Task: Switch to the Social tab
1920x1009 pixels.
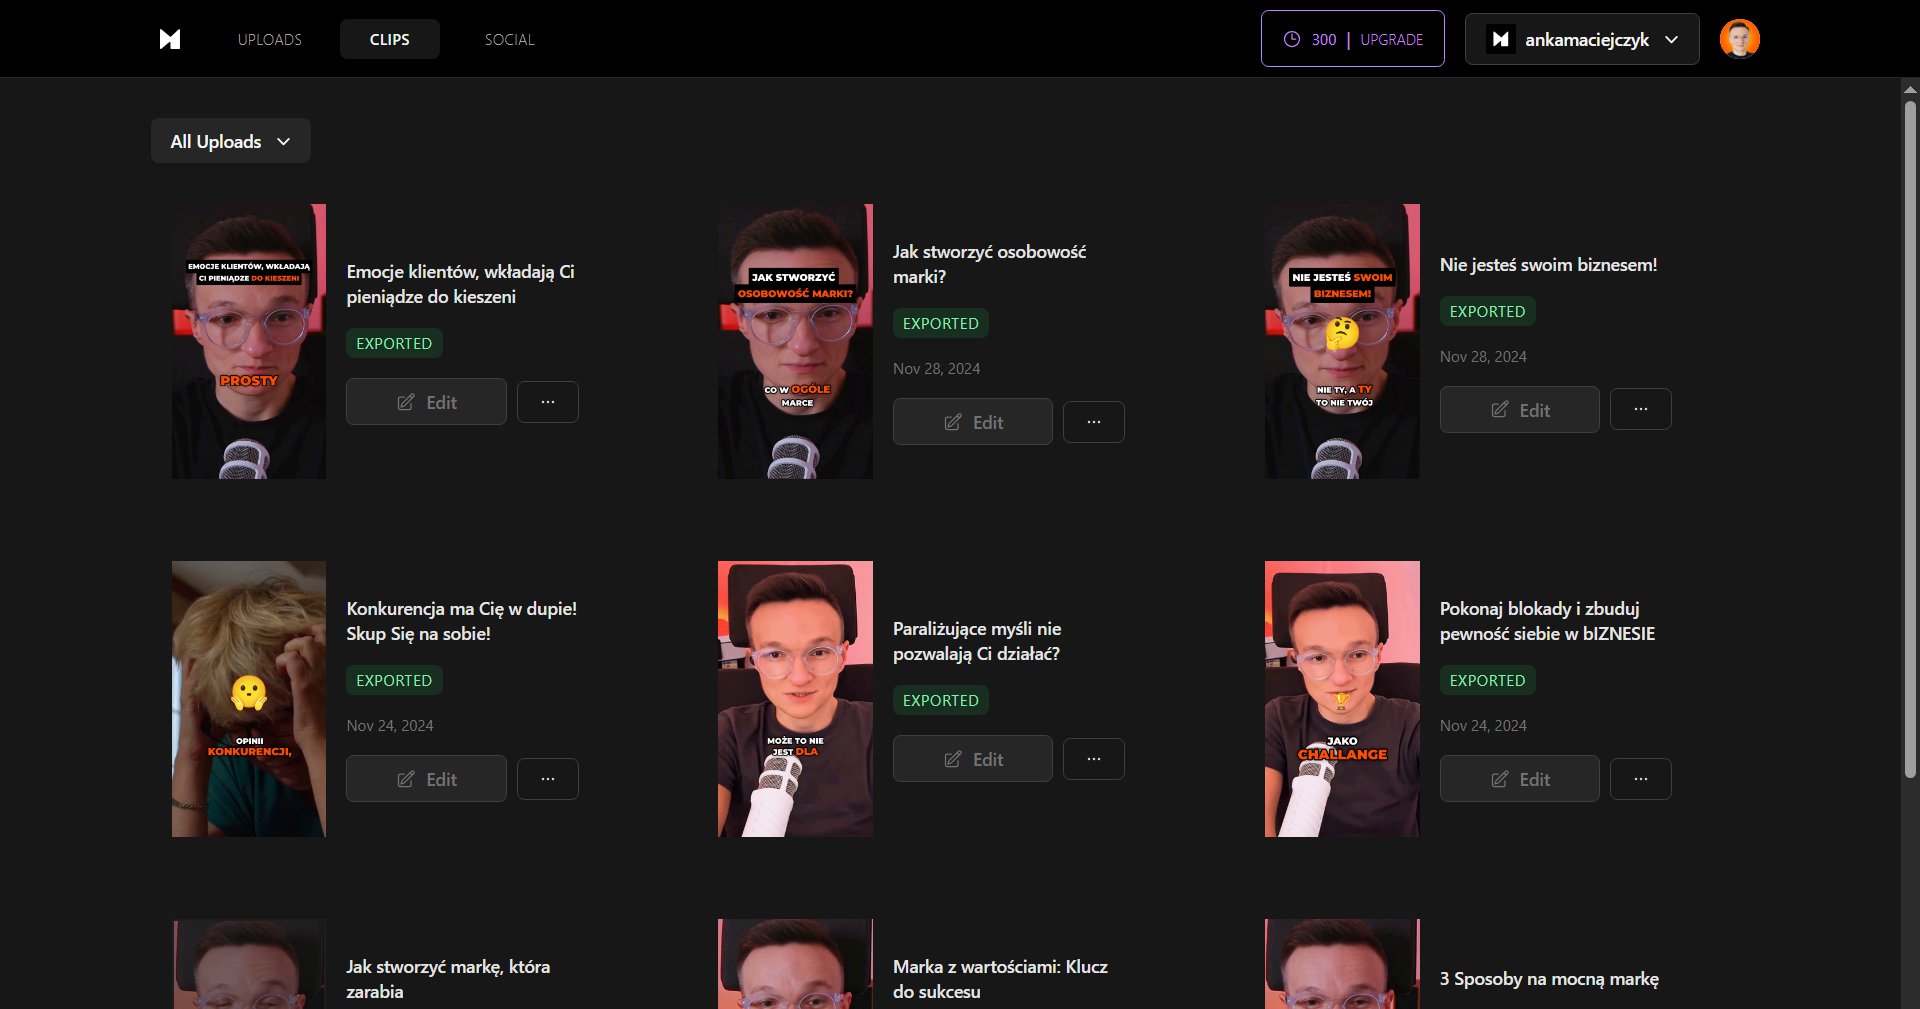Action: (509, 39)
